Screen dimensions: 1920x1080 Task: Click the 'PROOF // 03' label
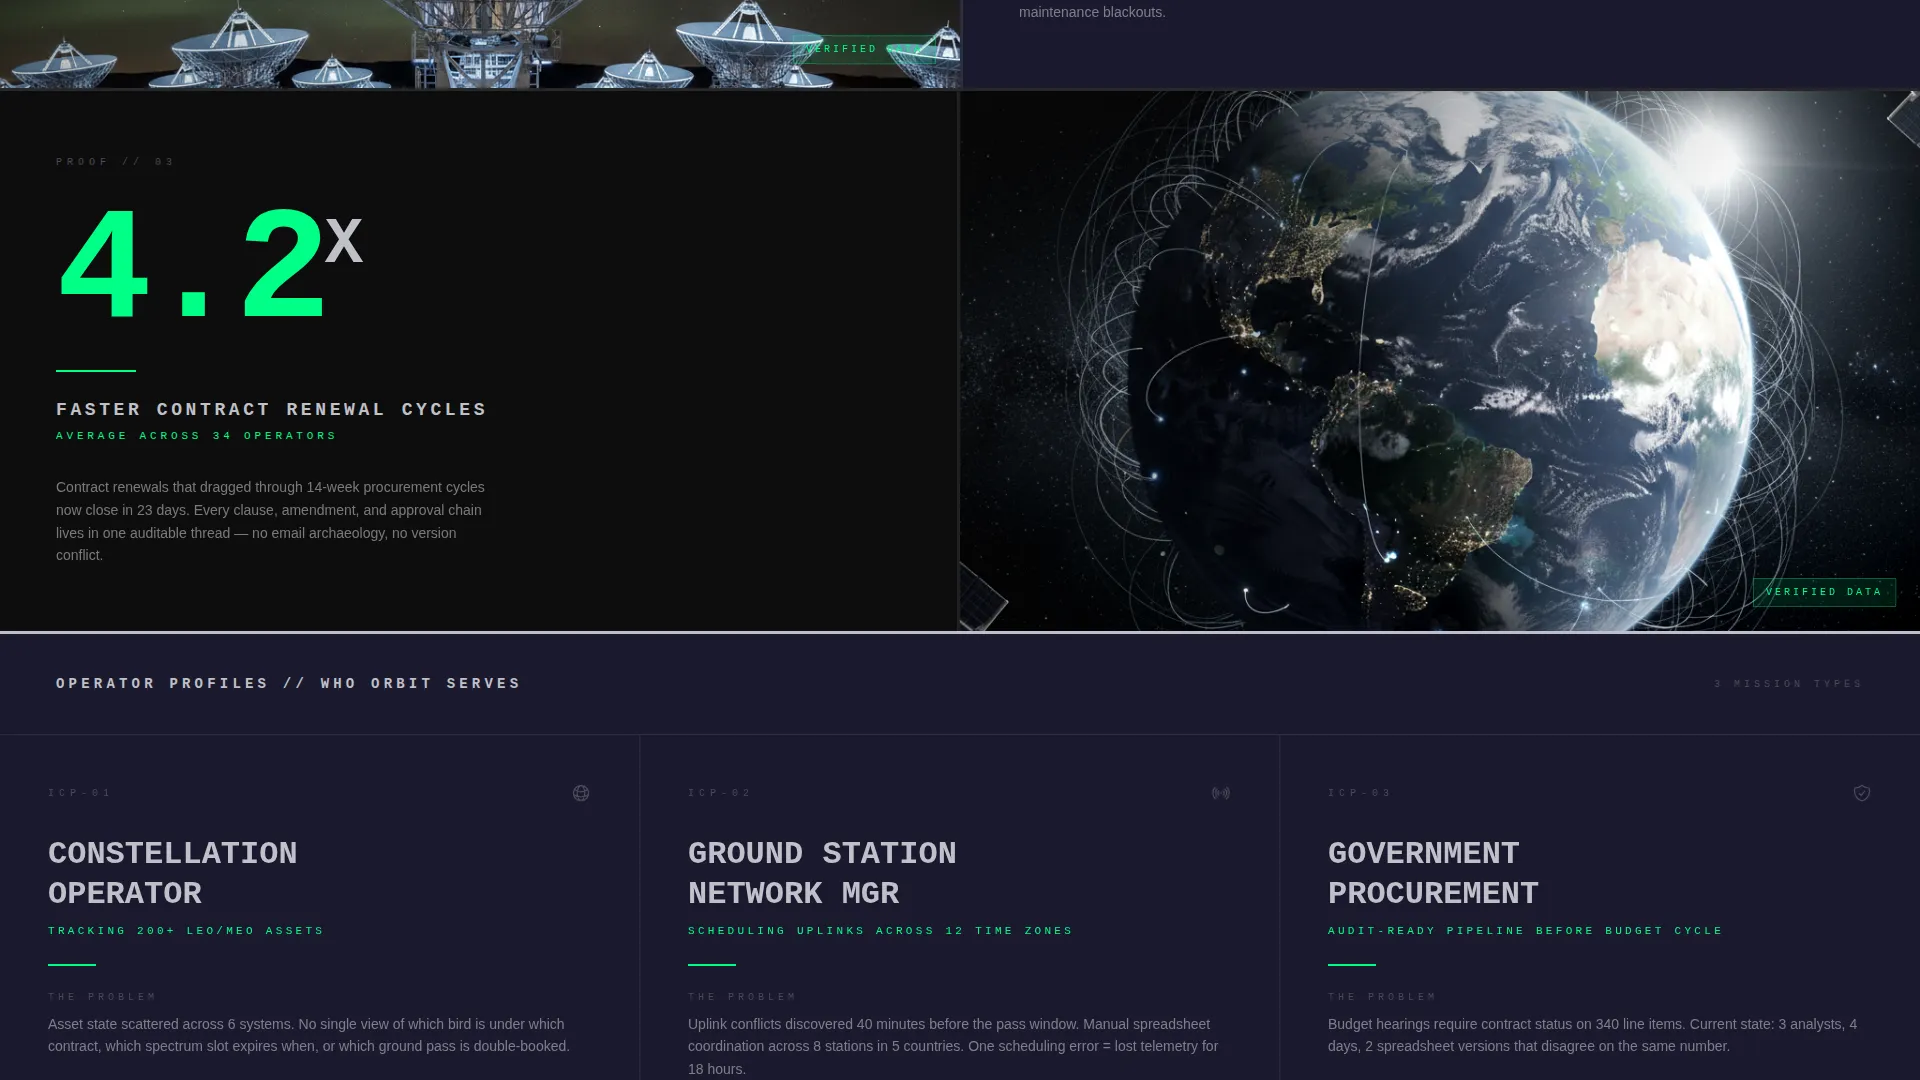tap(115, 162)
